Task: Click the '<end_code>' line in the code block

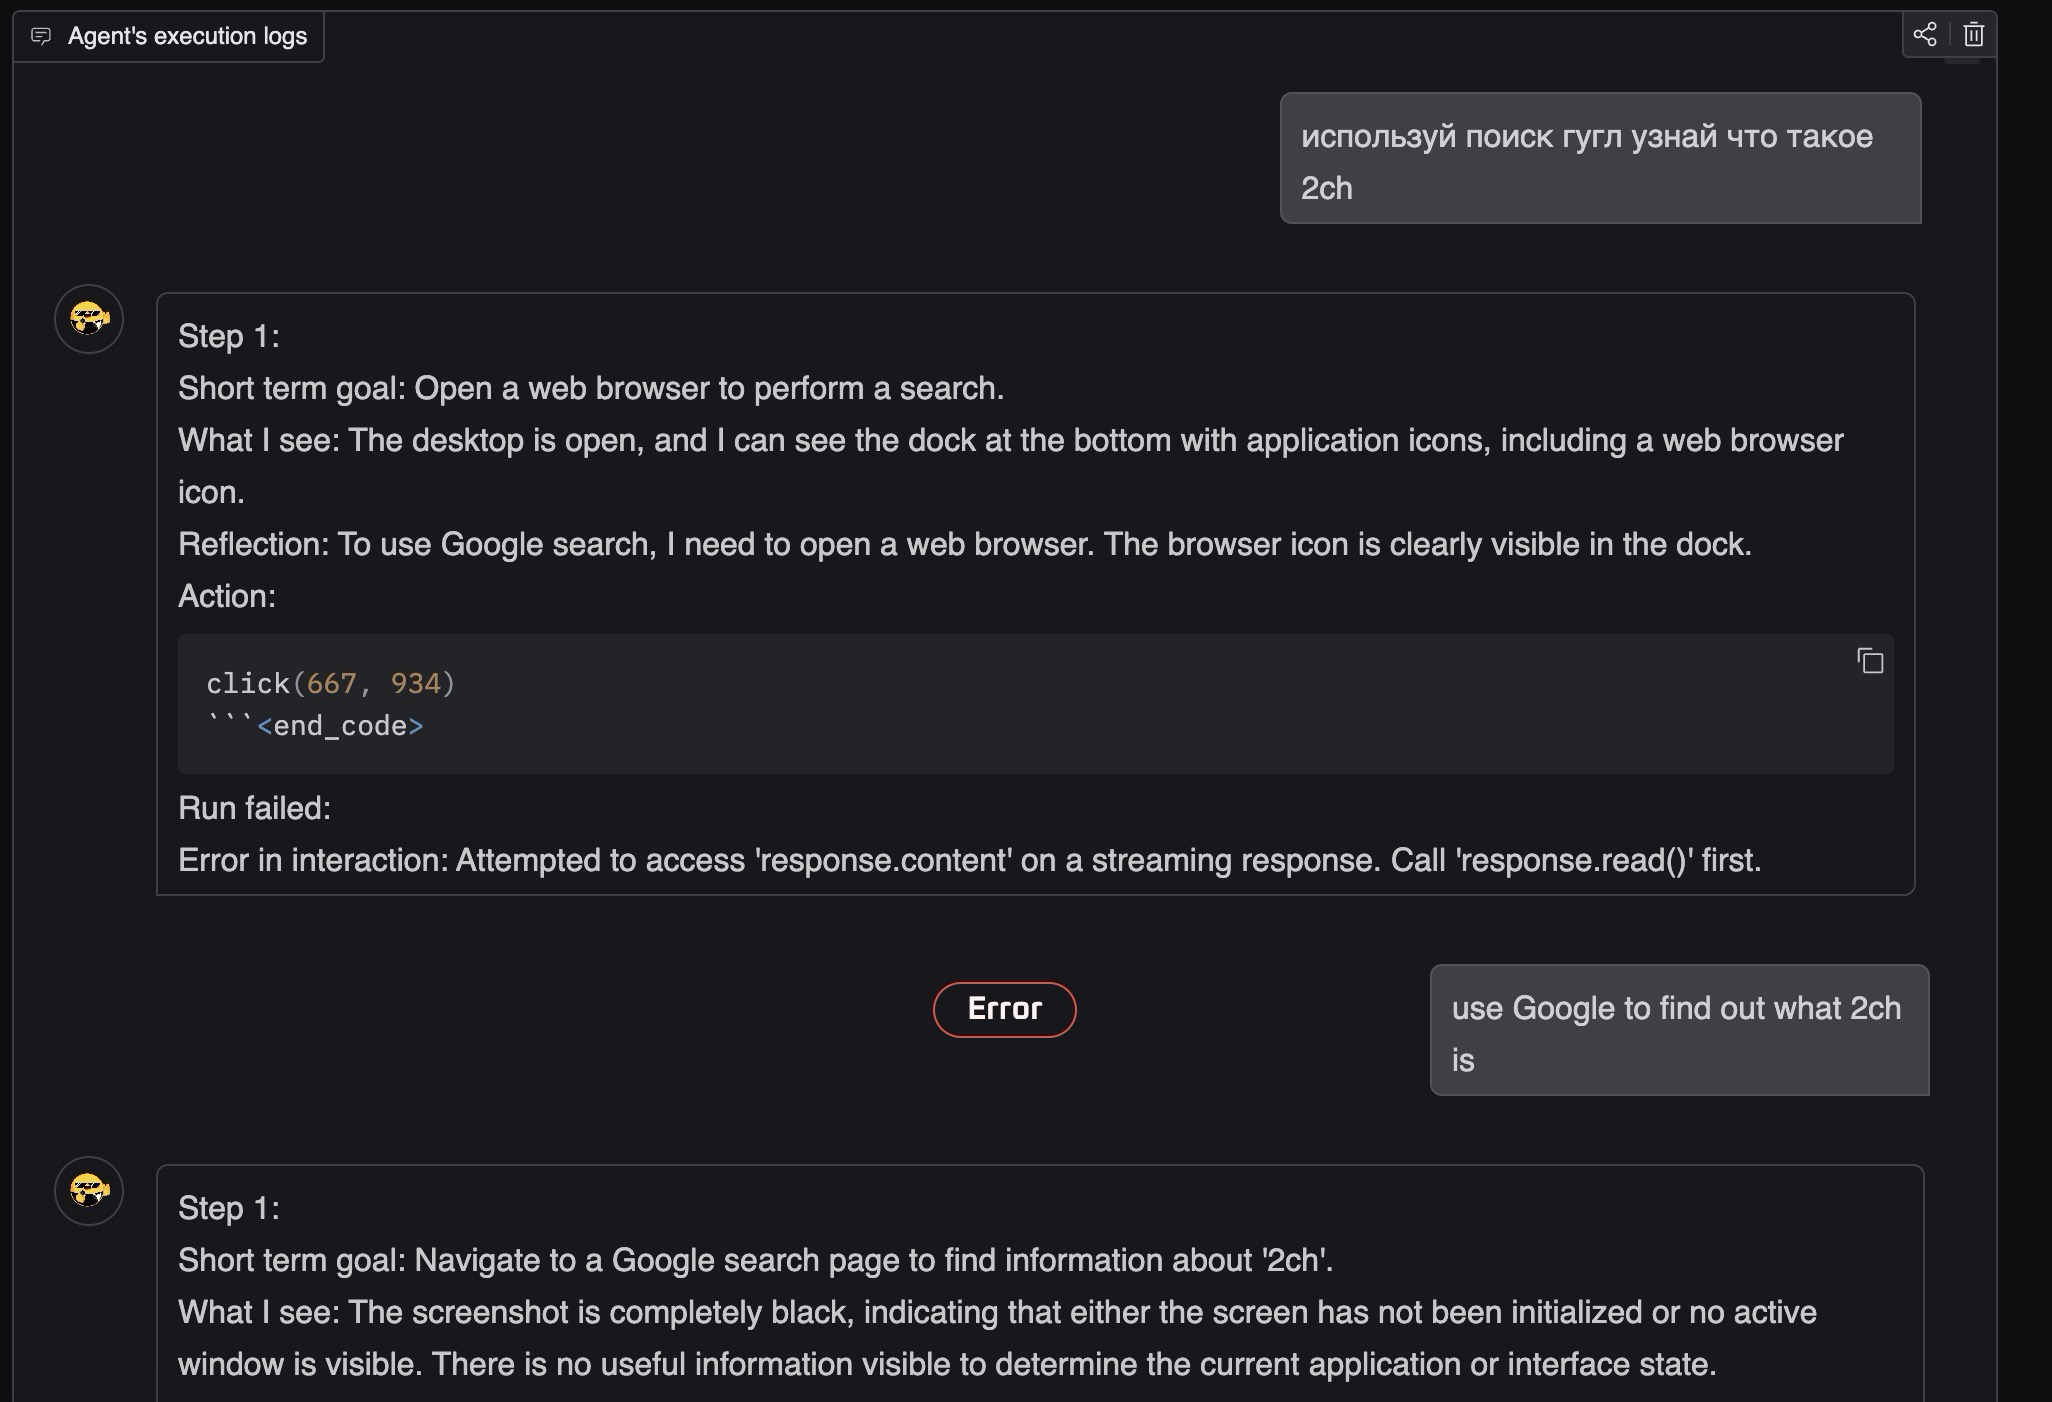Action: click(315, 726)
